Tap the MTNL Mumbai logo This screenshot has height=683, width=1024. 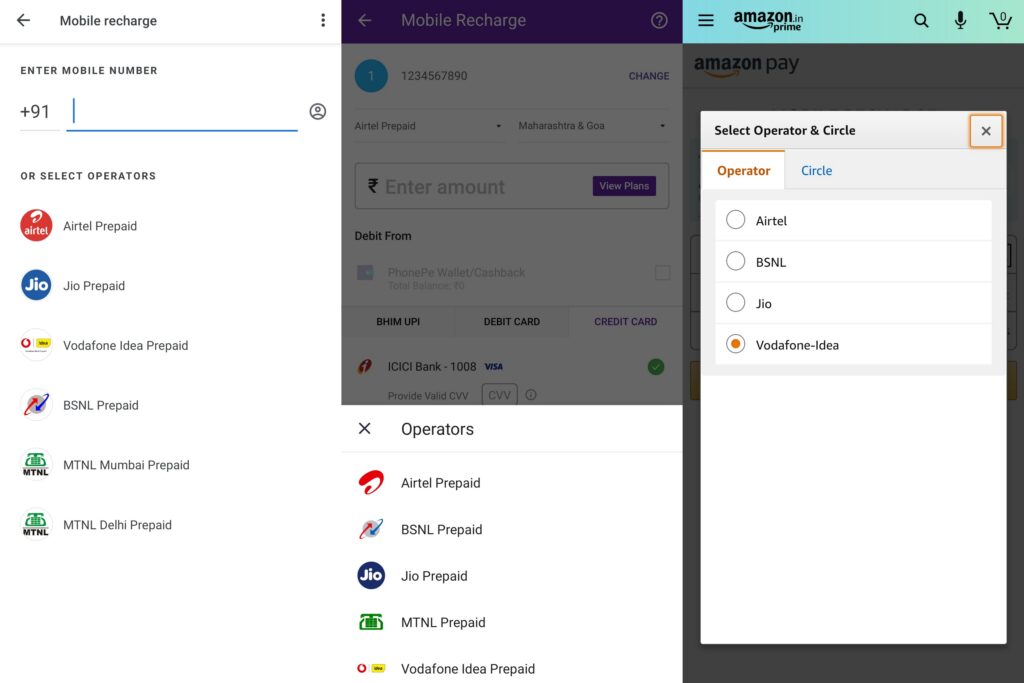tap(36, 464)
